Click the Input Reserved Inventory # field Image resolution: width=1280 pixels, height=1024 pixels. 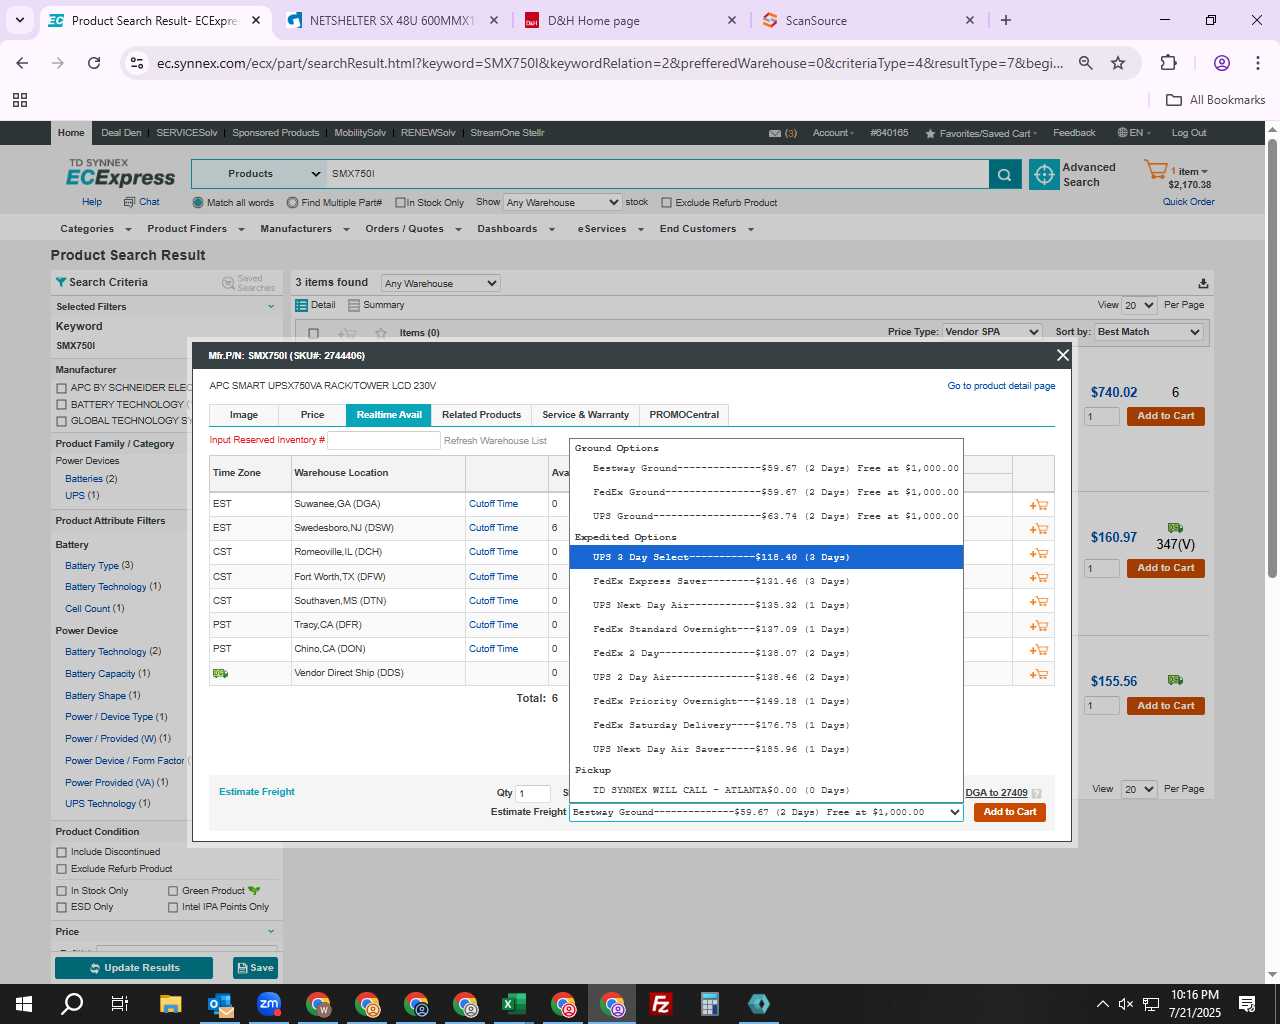click(384, 440)
